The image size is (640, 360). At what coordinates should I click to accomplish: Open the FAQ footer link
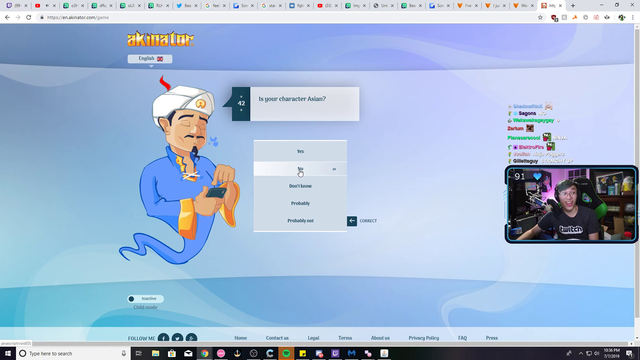(x=462, y=338)
